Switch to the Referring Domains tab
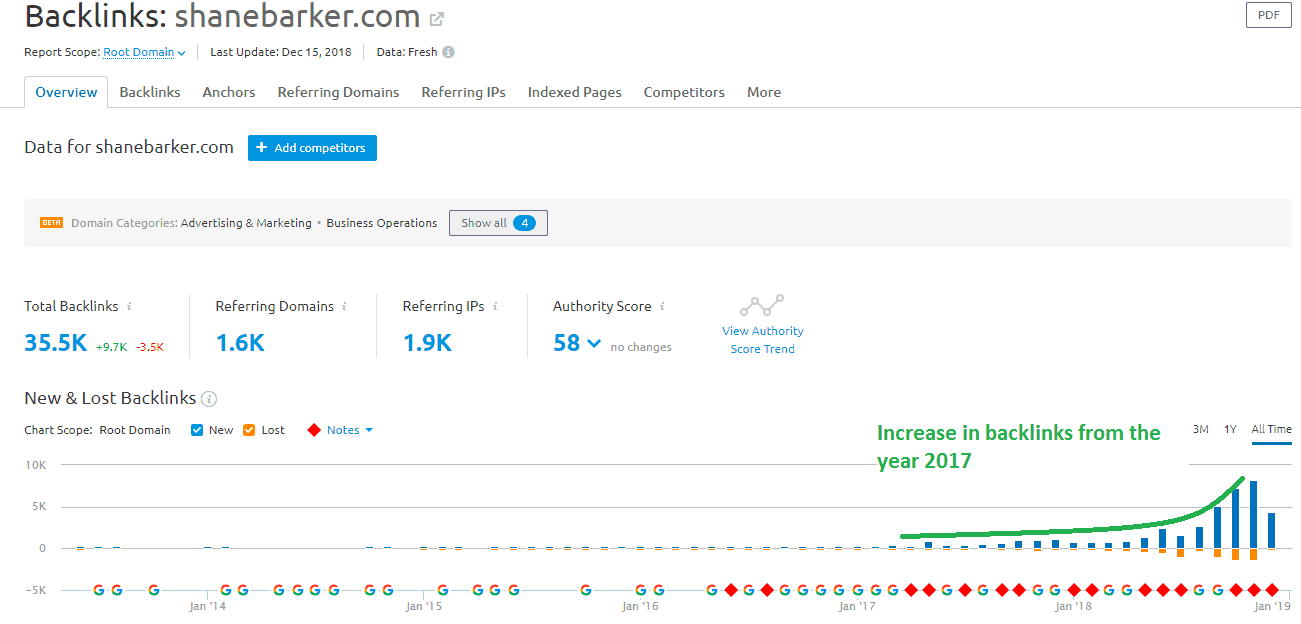Screen dimensions: 1301x624 [338, 92]
